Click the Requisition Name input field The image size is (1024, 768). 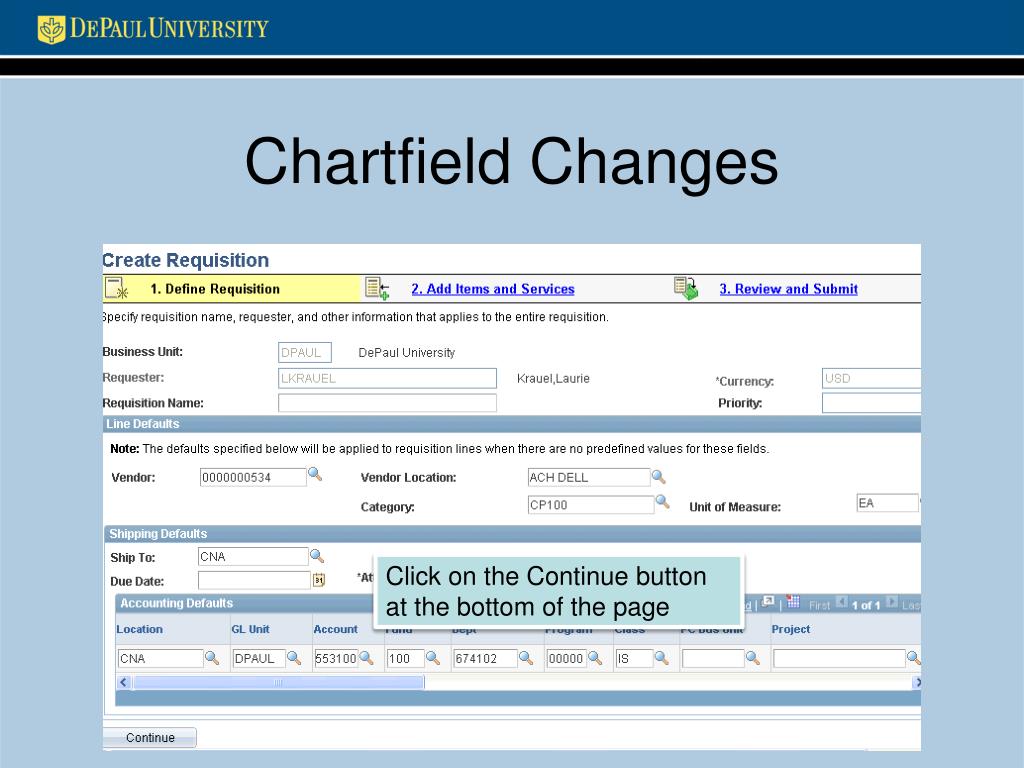387,403
